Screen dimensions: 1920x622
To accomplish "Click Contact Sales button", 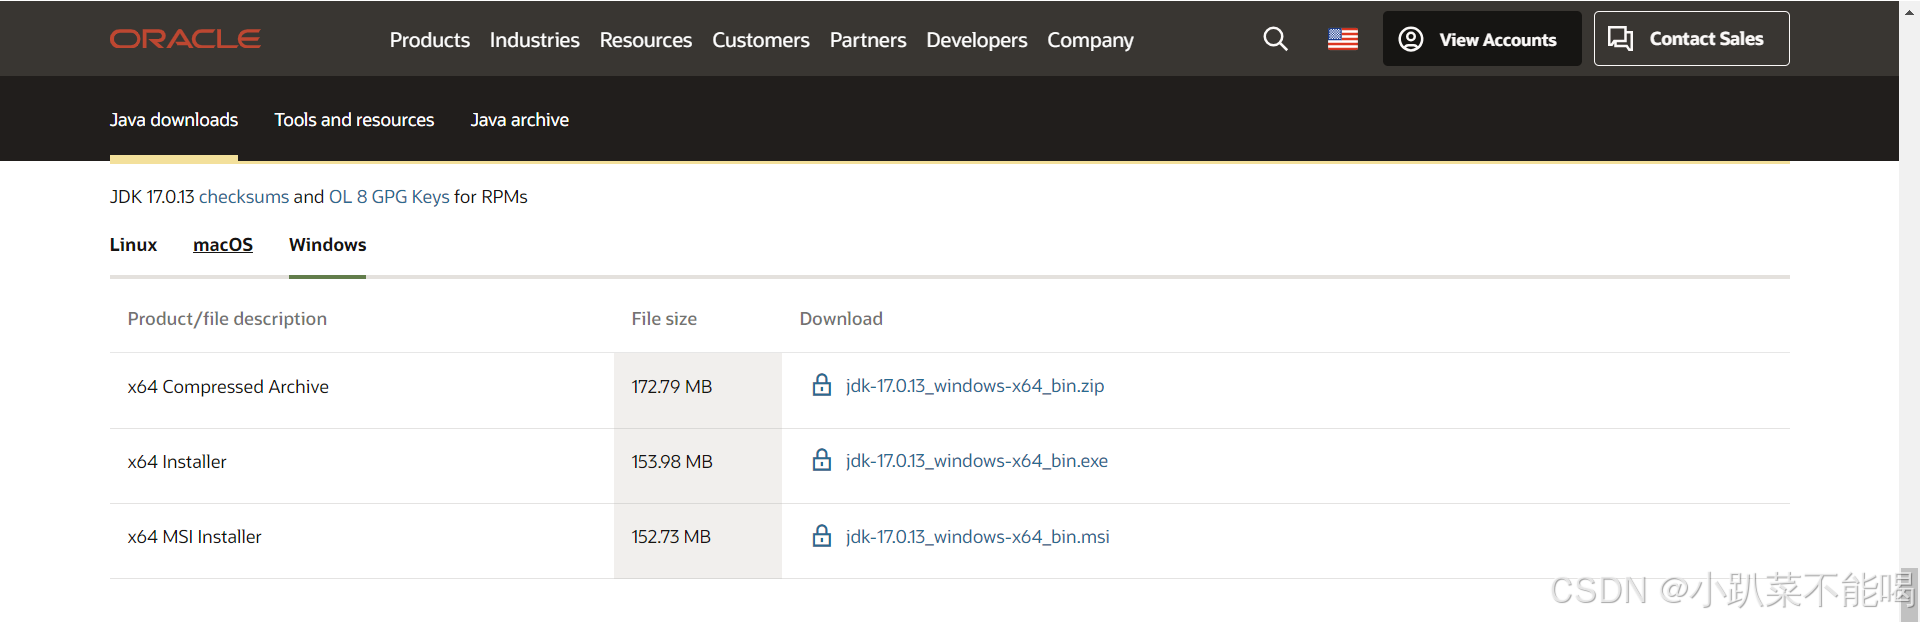I will click(1691, 39).
